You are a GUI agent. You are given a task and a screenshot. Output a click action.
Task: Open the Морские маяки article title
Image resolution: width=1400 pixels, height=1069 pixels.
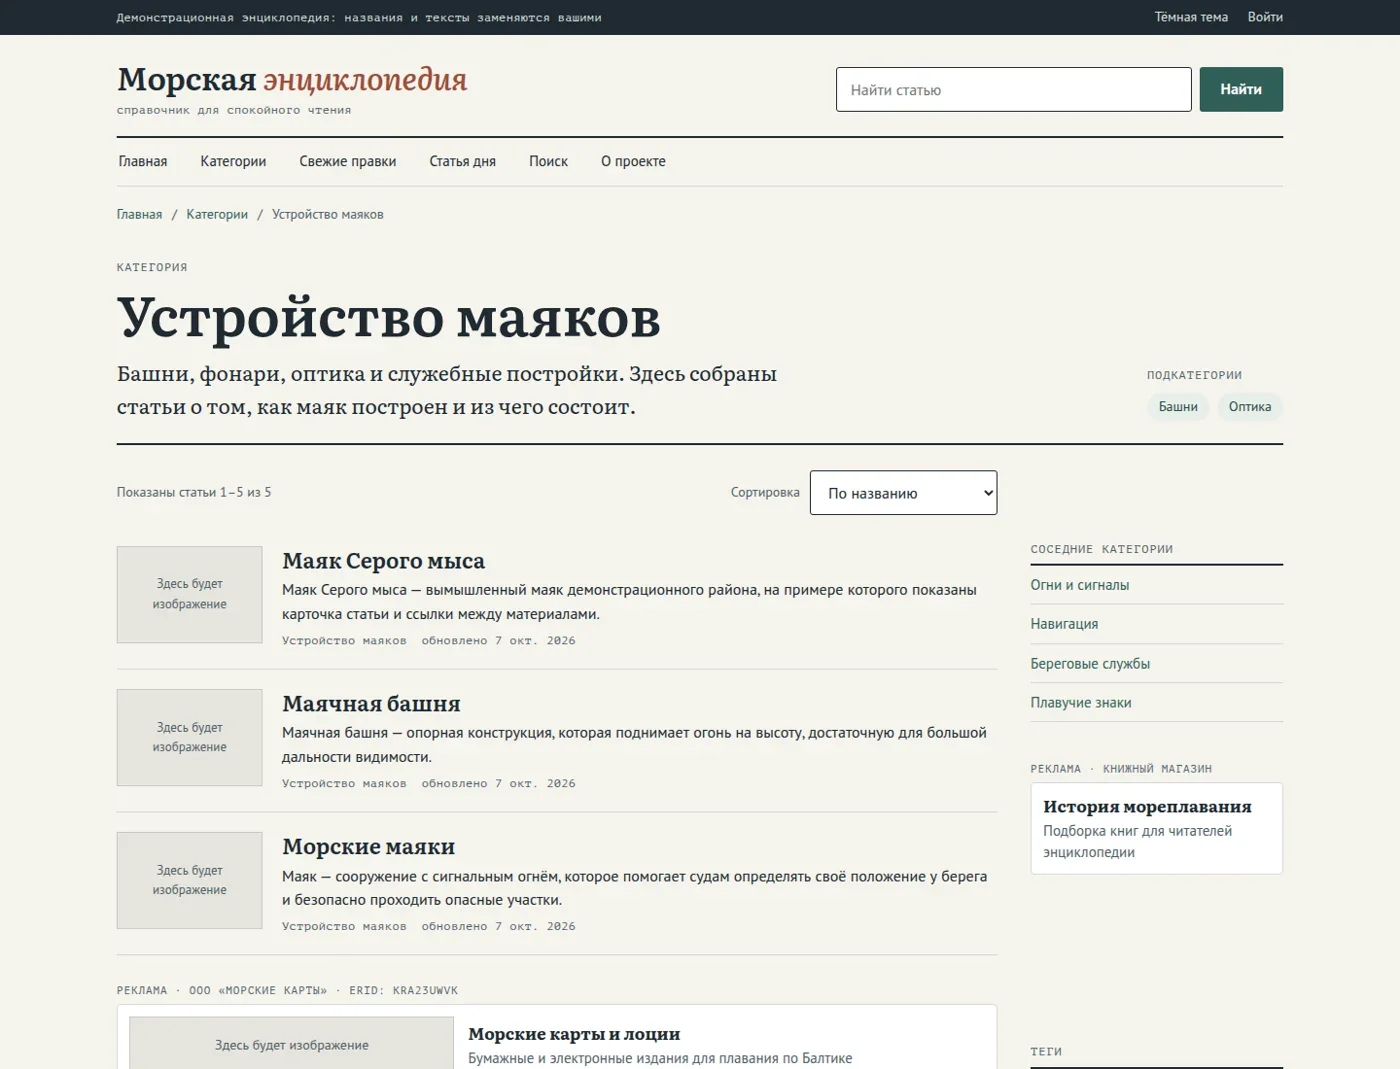[x=368, y=847]
